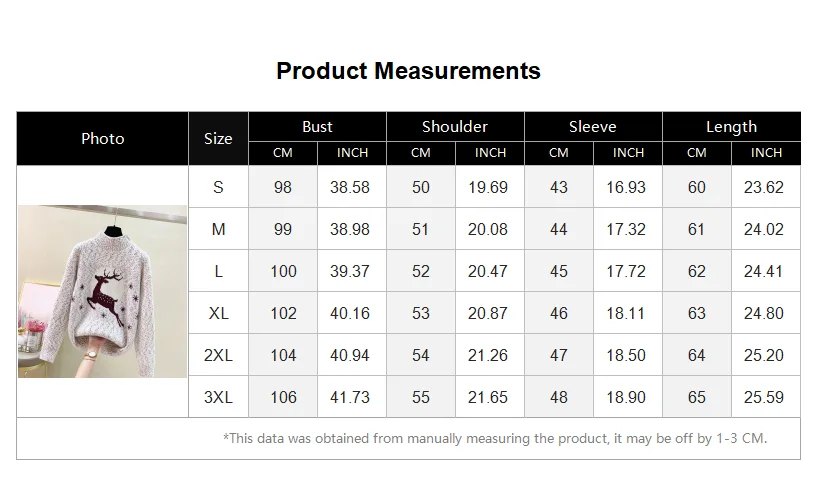
Task: Click the 25.59 inch length value
Action: pos(765,397)
